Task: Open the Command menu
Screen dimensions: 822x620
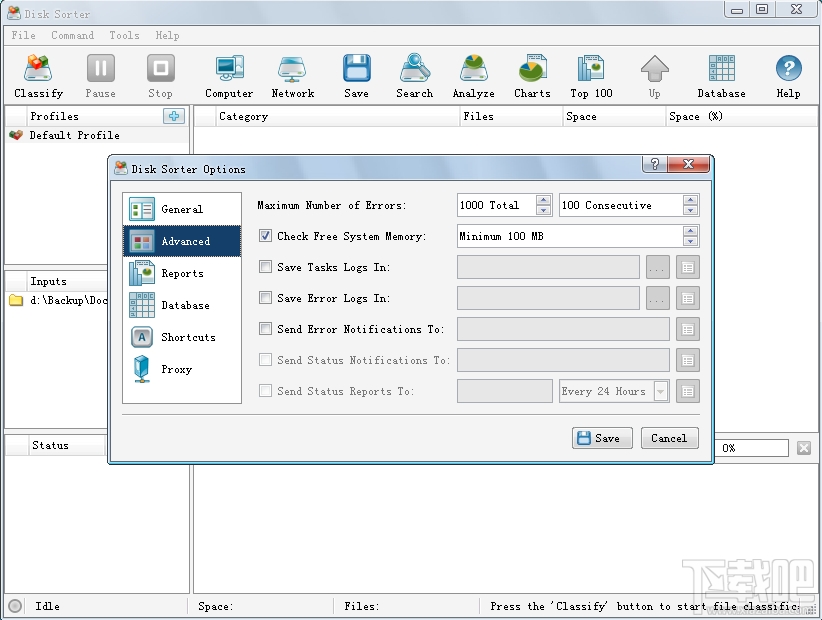Action: click(72, 35)
